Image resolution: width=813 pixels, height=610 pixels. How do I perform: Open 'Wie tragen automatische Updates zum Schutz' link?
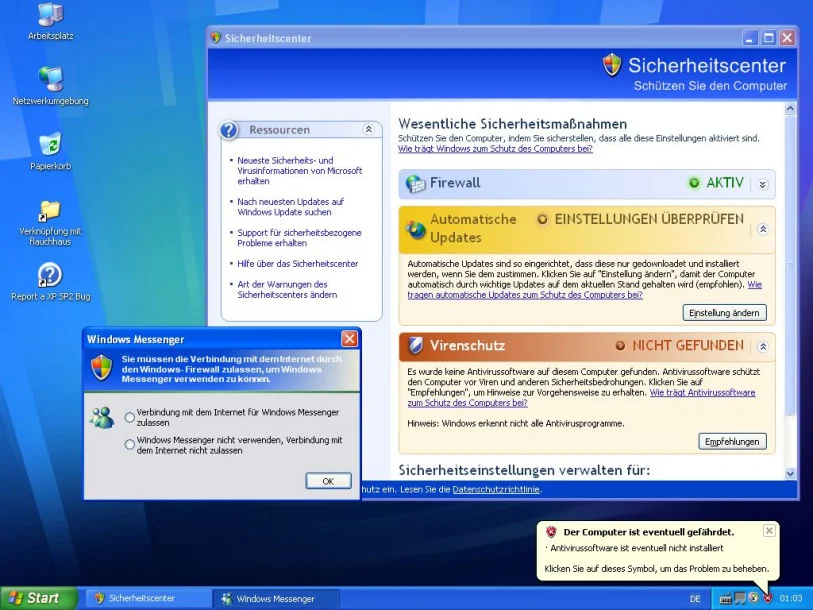pos(525,295)
